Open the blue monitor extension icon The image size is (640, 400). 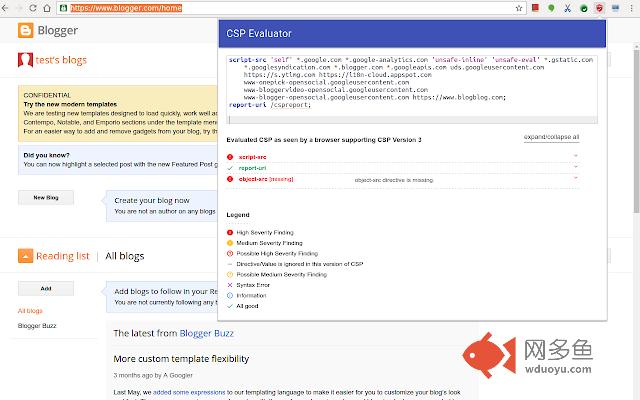(615, 8)
